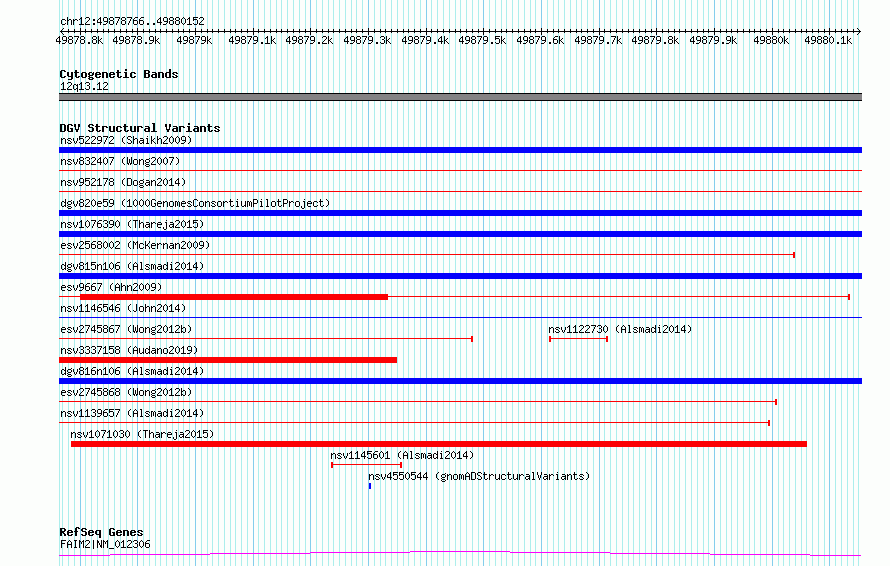Screen dimensions: 890x566
Task: Click the thick red nsv1071030 variant bar
Action: (439, 444)
